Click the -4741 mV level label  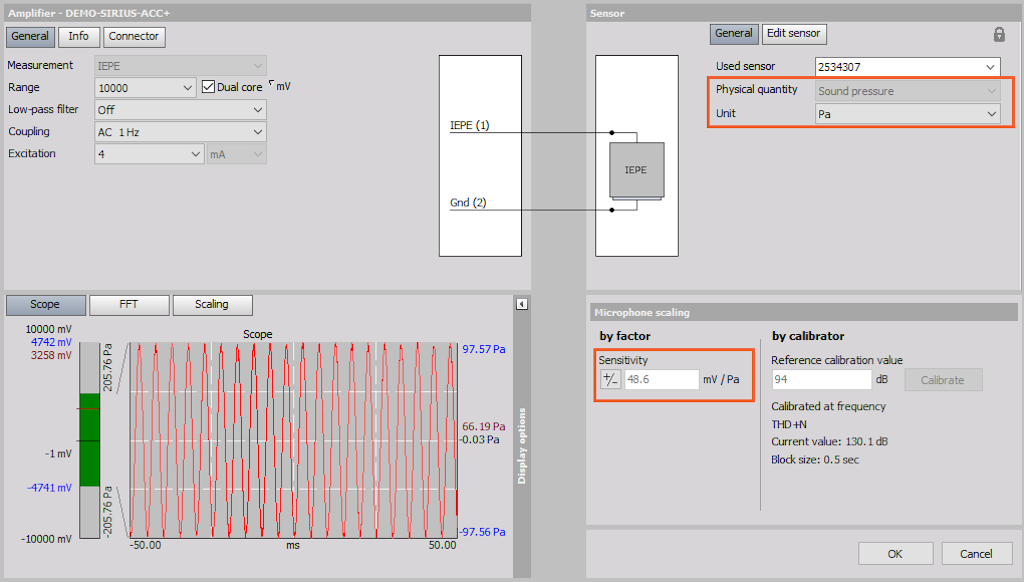(50, 488)
